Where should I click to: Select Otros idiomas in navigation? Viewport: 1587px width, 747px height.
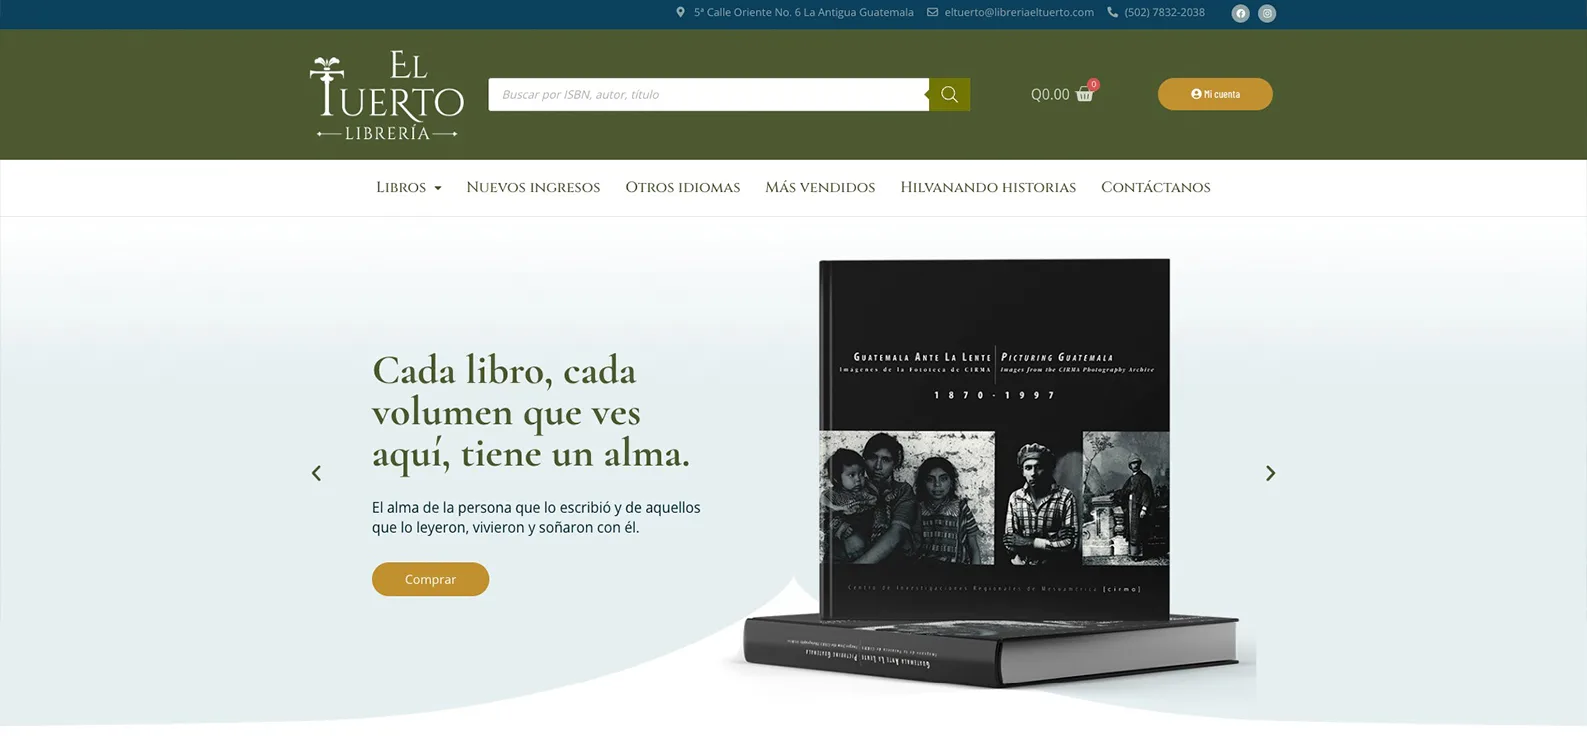tap(682, 187)
